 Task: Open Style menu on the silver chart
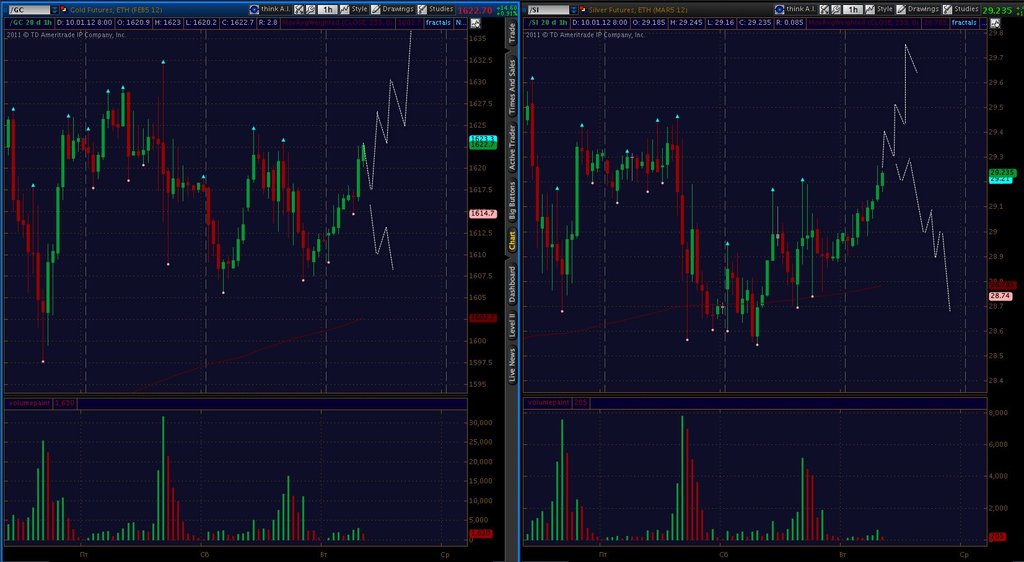point(880,9)
